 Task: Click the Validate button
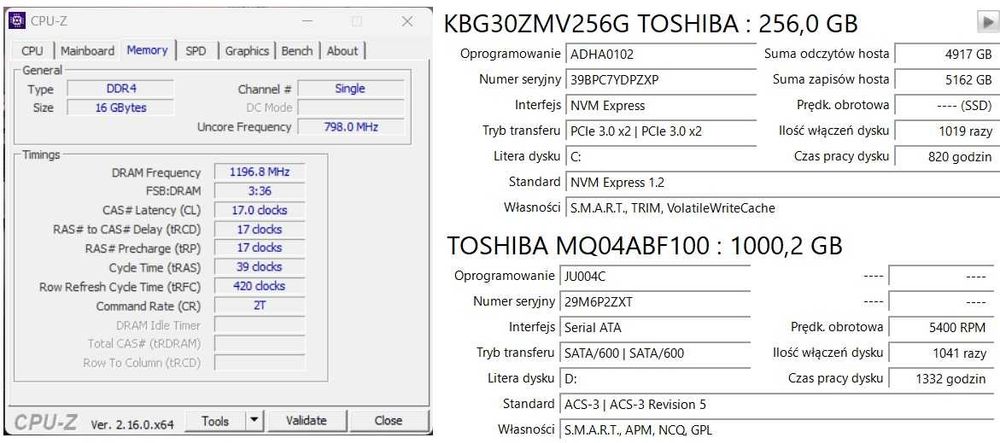(x=306, y=421)
